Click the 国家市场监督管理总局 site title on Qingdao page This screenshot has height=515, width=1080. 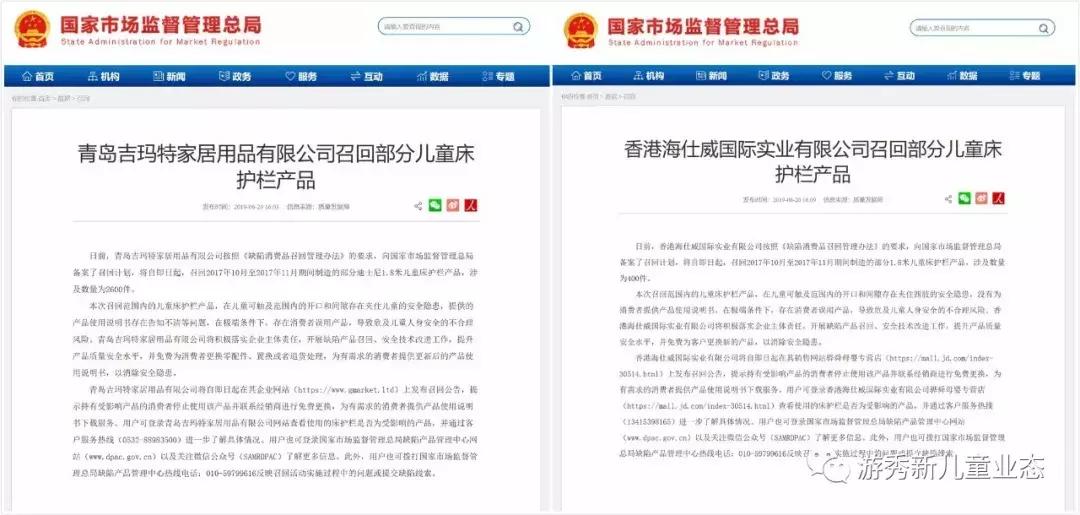tap(160, 25)
